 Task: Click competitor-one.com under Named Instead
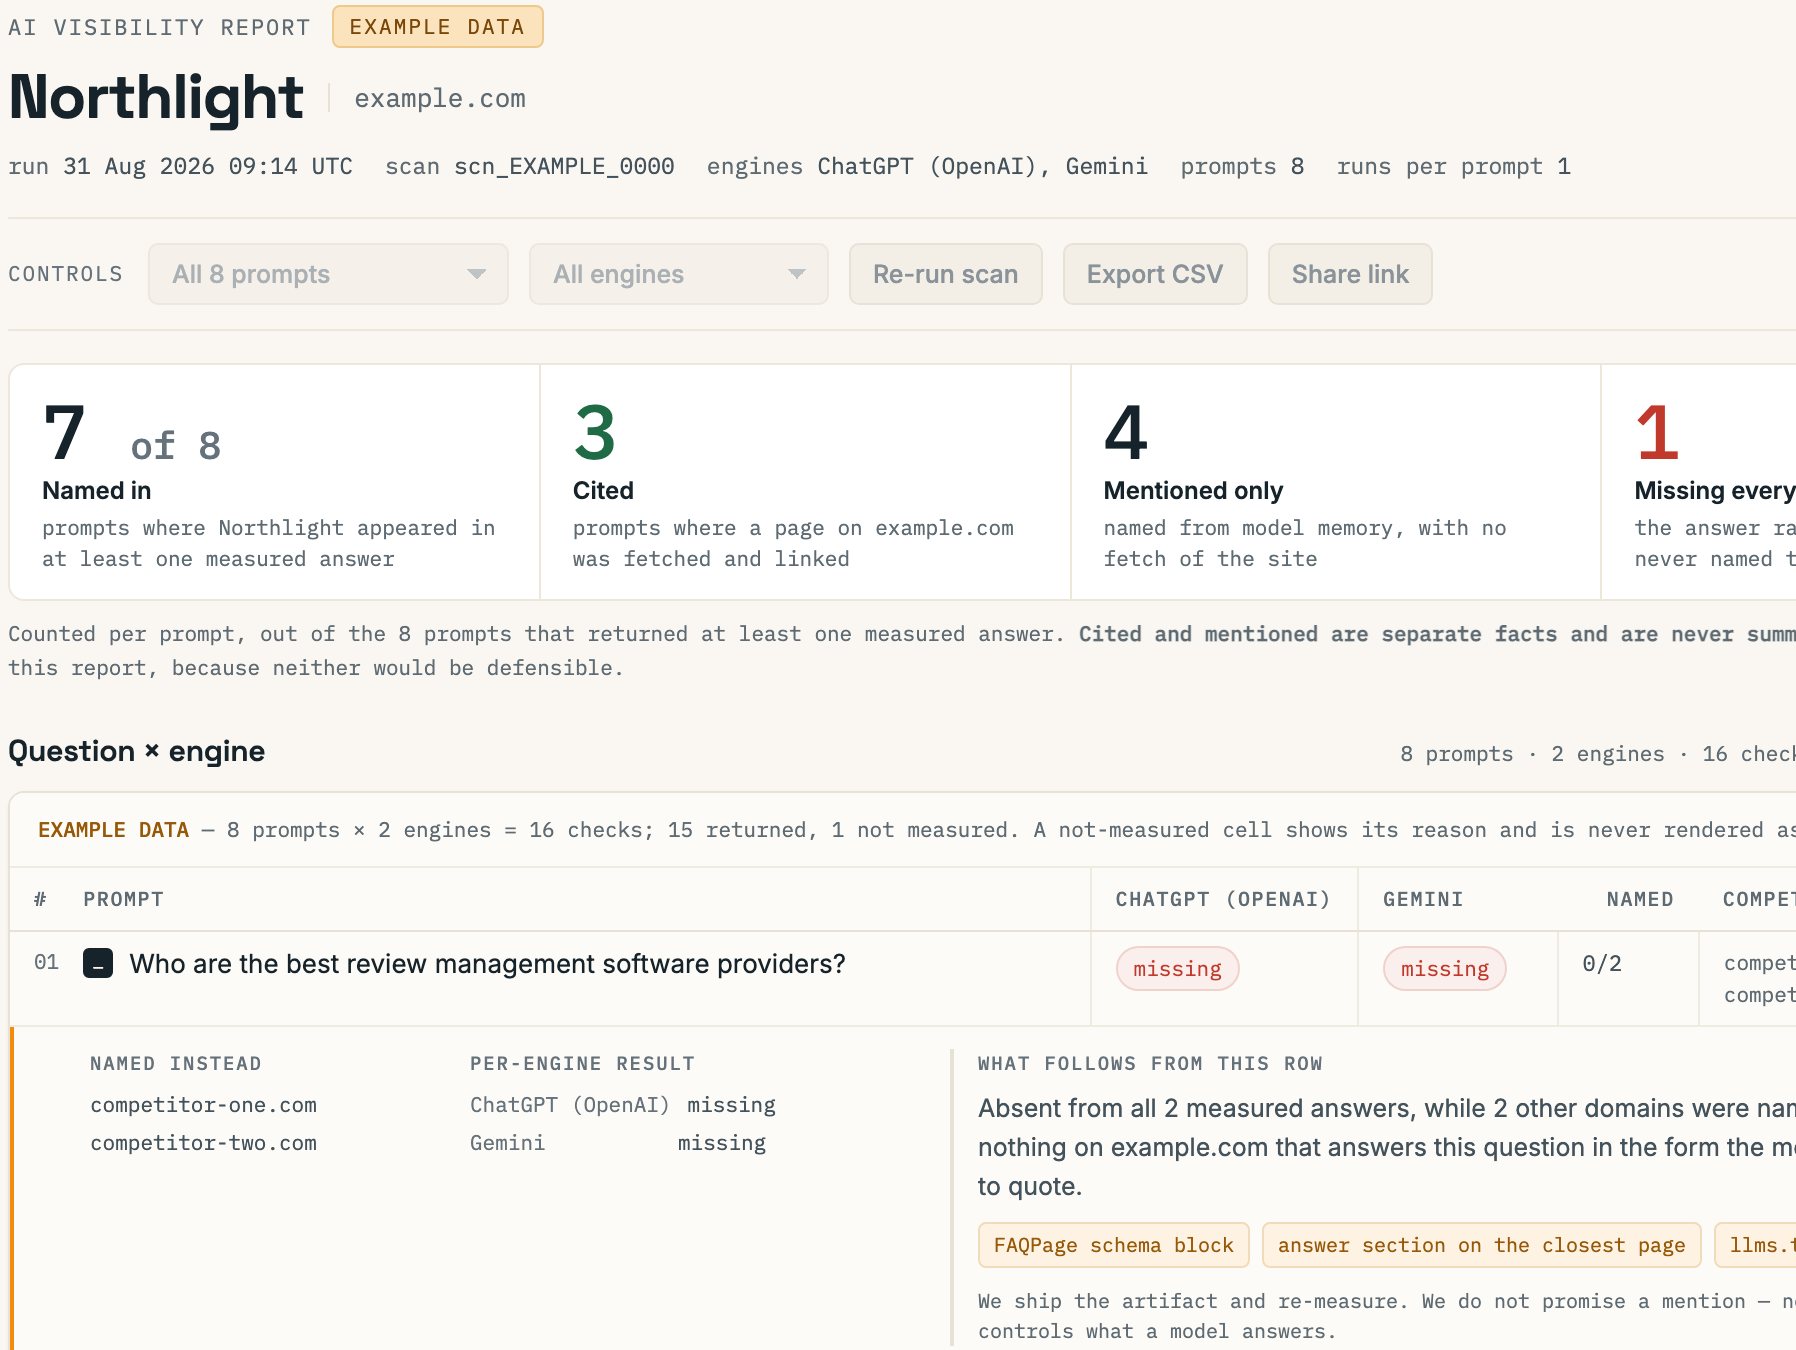click(203, 1105)
